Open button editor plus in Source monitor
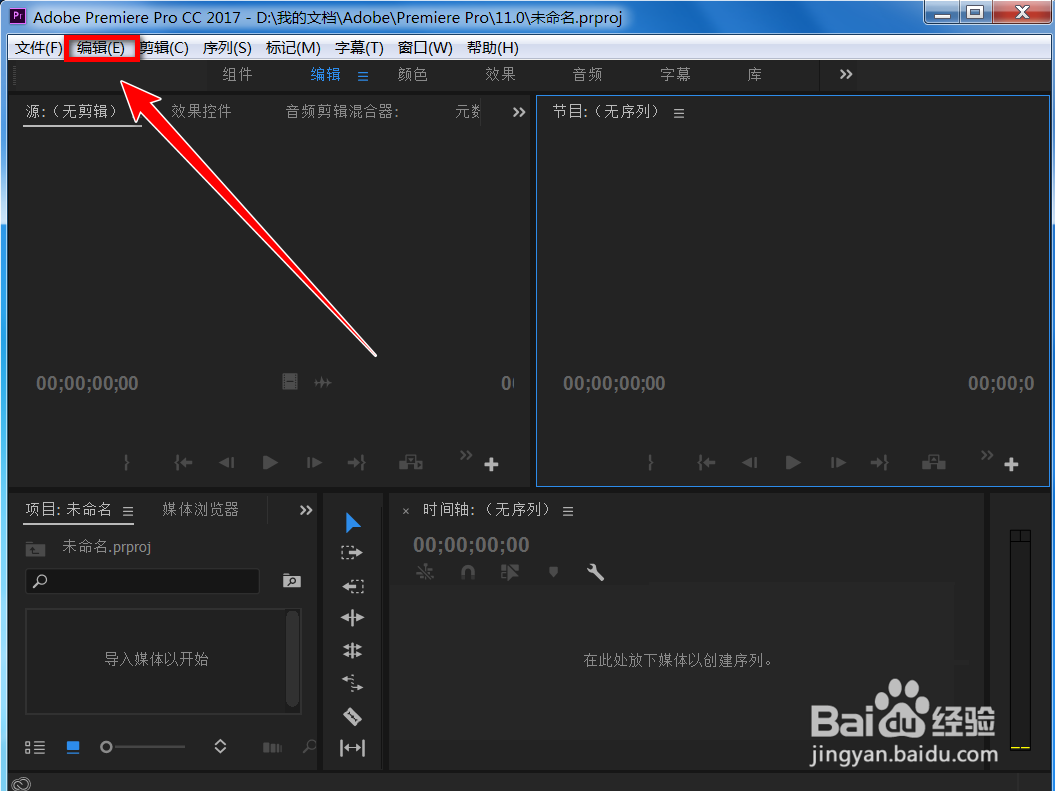This screenshot has width=1055, height=791. pyautogui.click(x=491, y=464)
